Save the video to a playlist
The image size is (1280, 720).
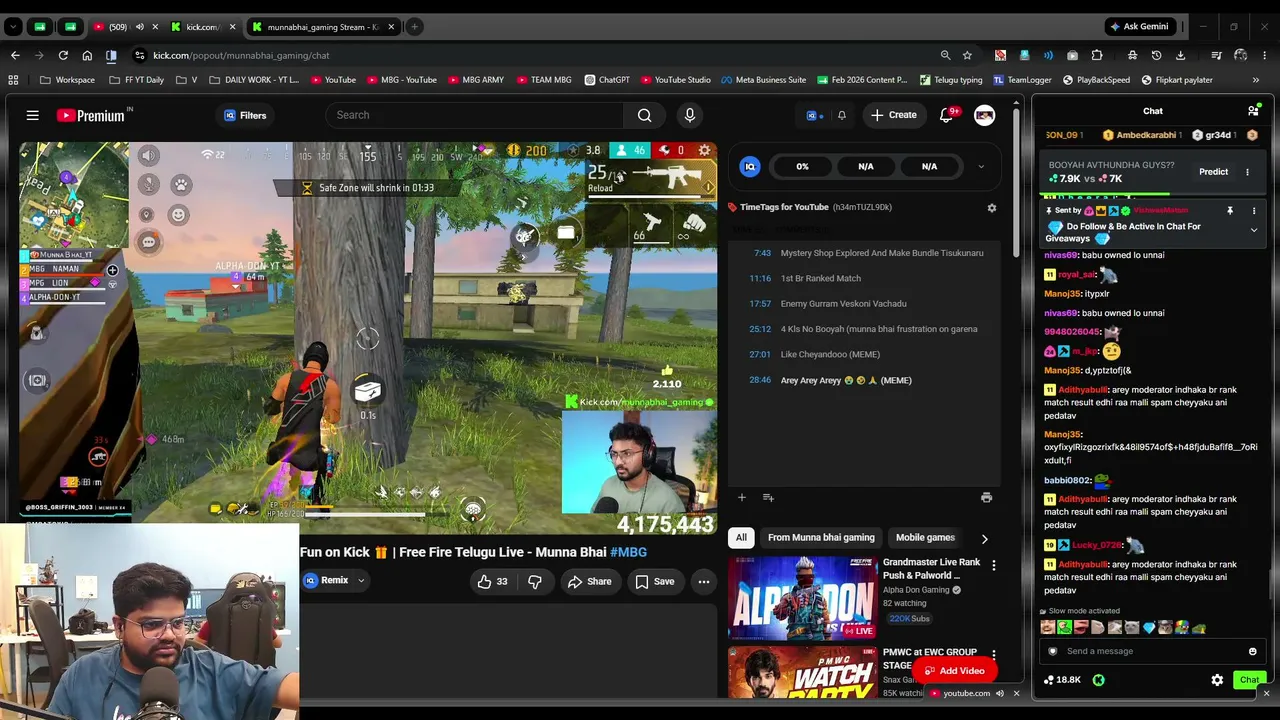(x=654, y=581)
